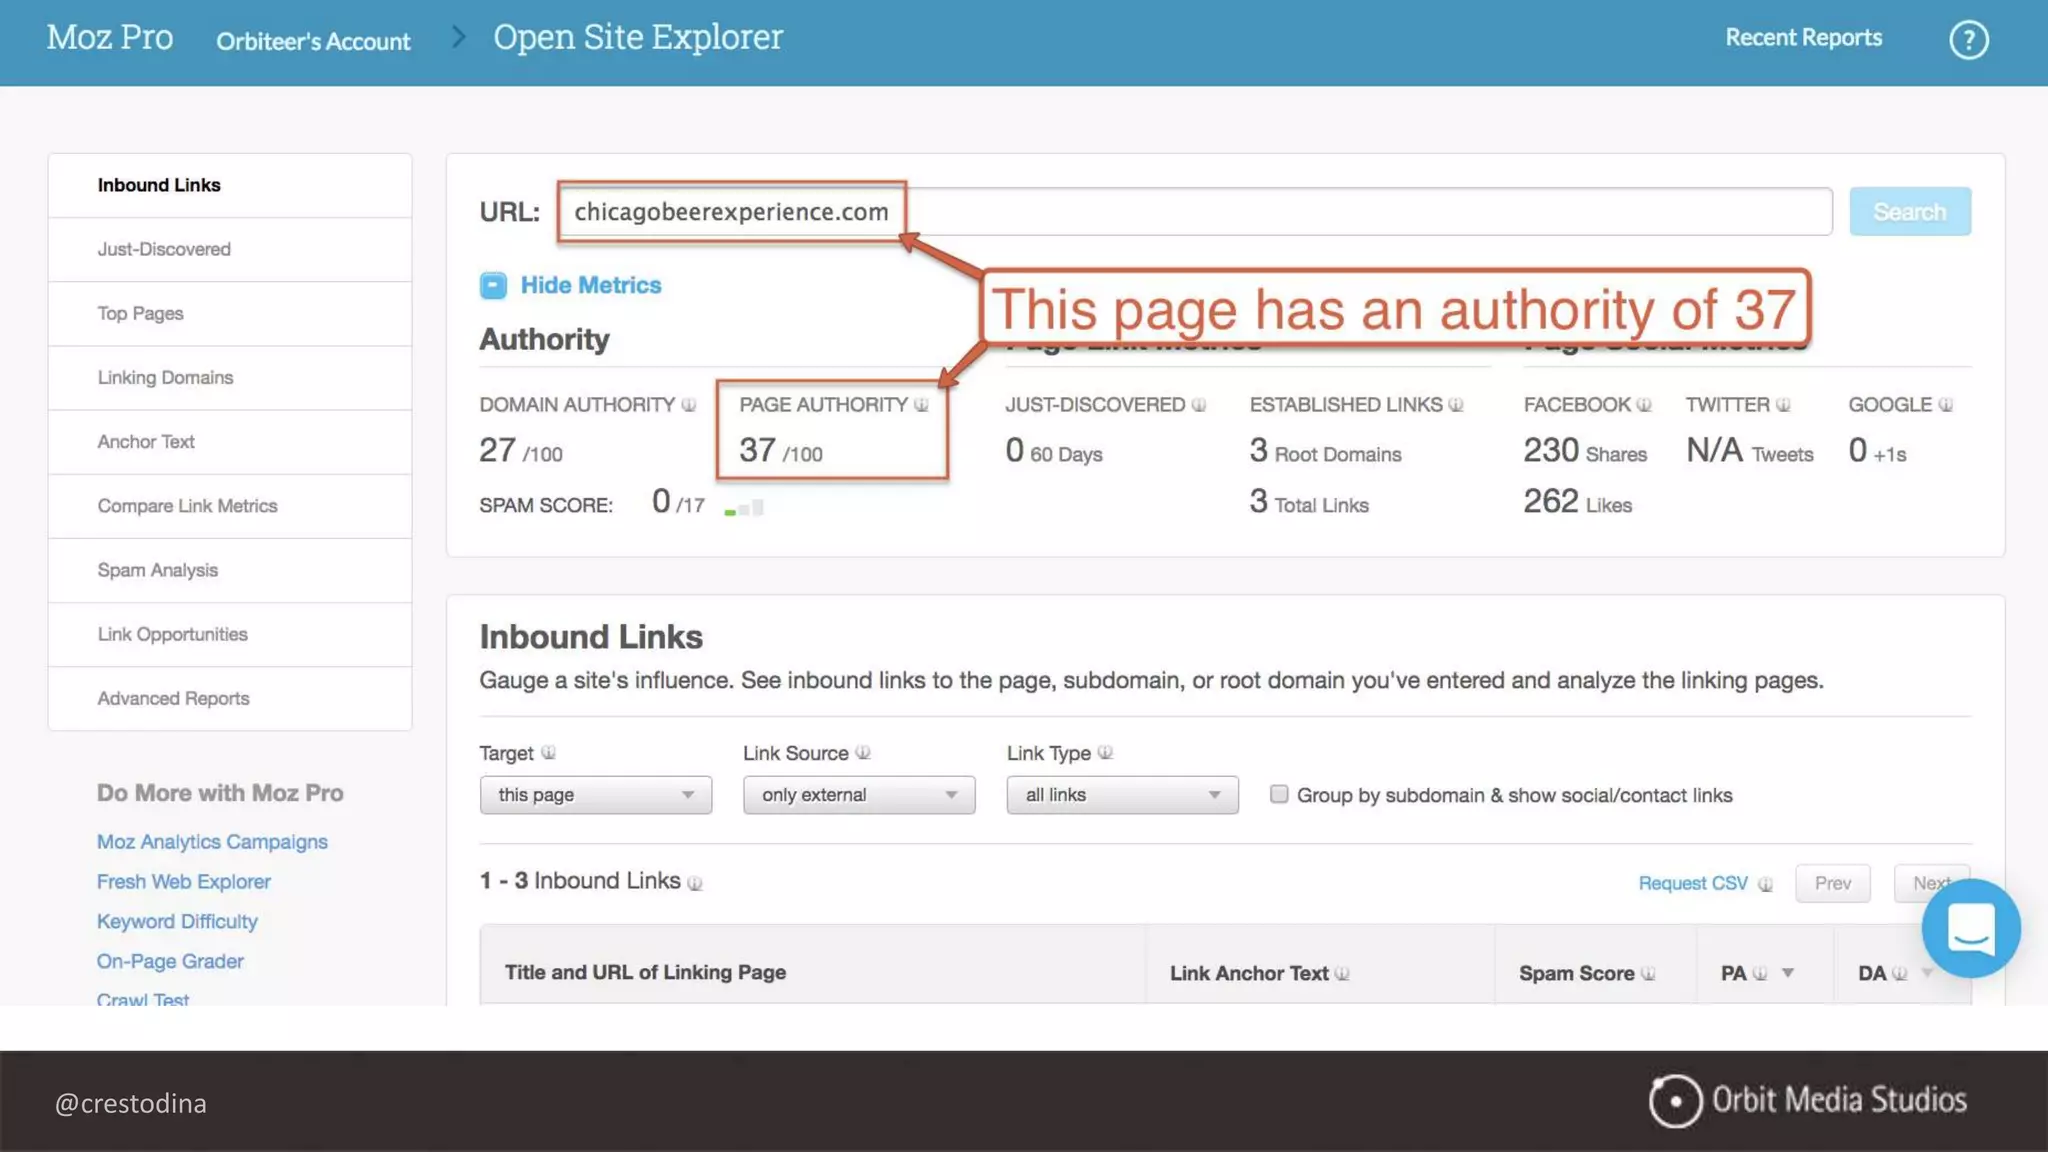Screen dimensions: 2048x1152
Task: Click the Page Authority info icon
Action: (921, 405)
